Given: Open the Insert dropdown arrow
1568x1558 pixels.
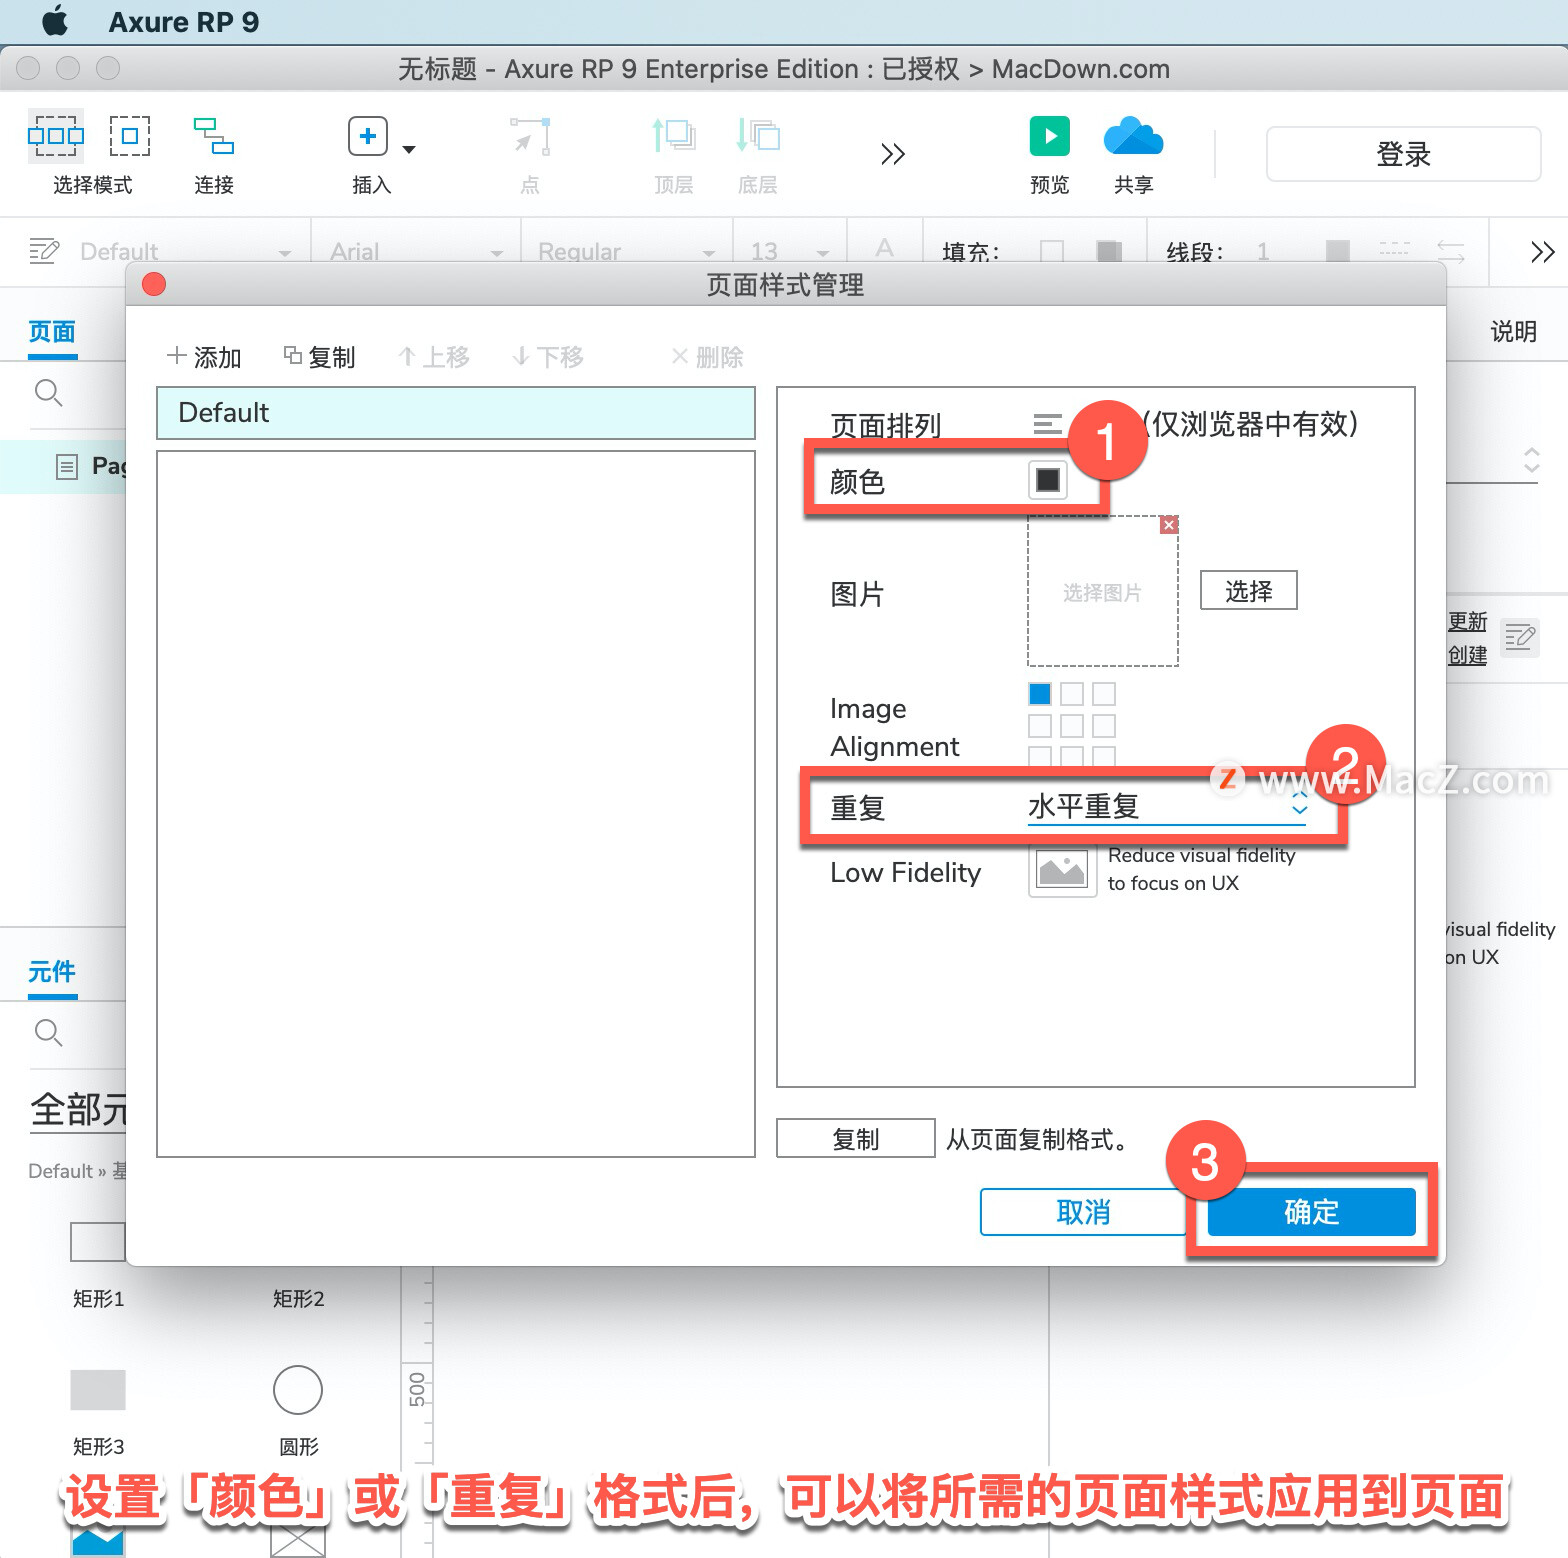Looking at the screenshot, I should point(408,149).
